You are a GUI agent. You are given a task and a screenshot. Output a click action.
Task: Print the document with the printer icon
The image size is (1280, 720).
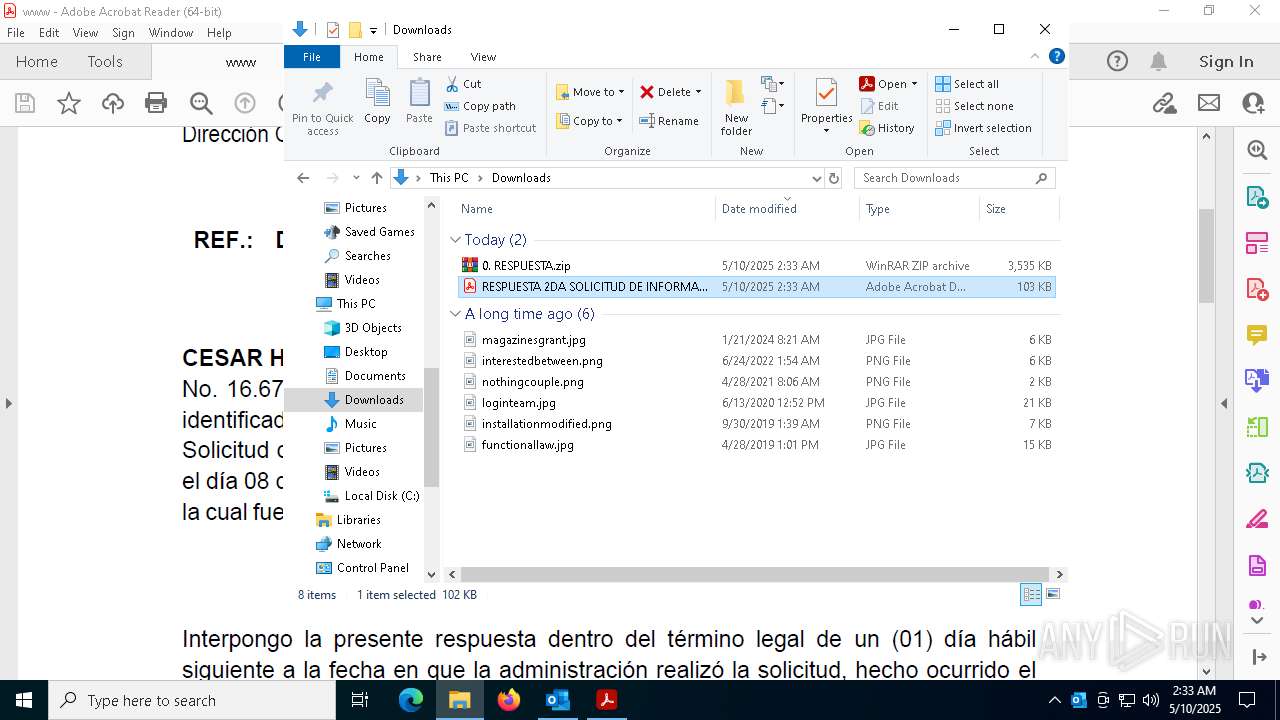tap(156, 102)
